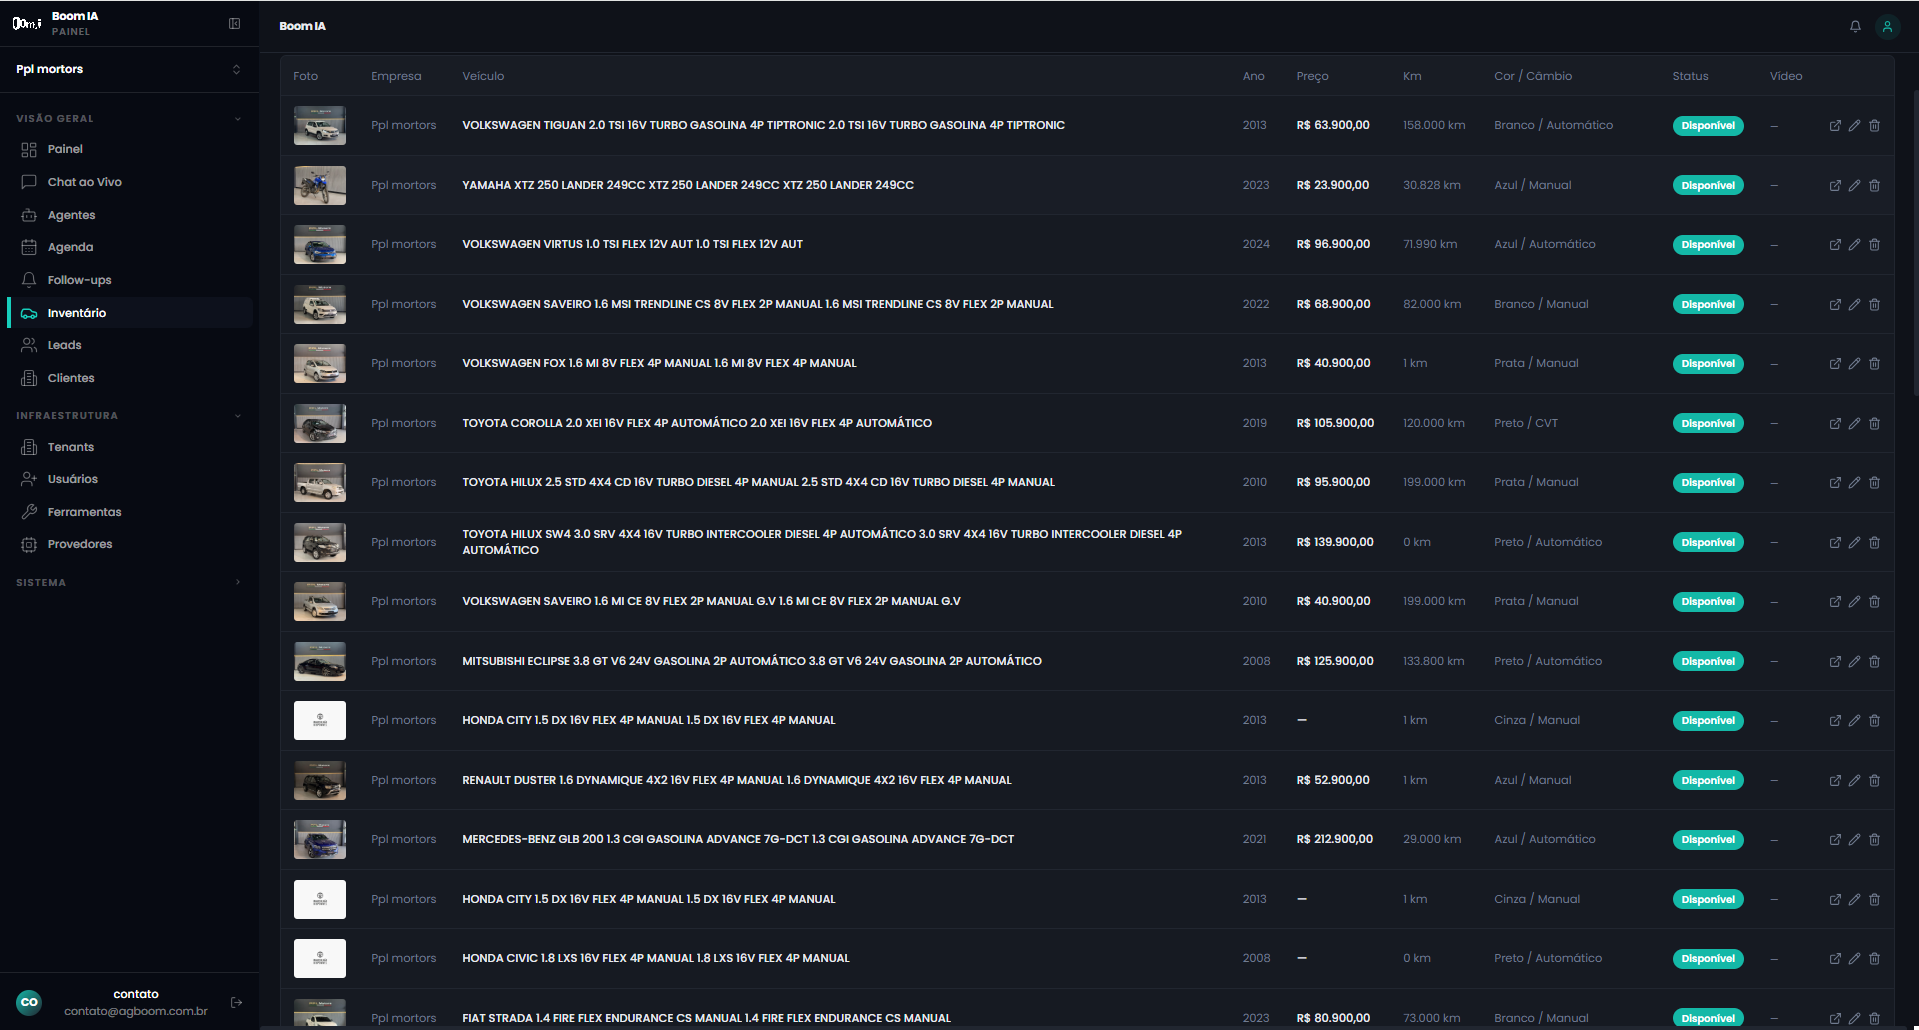Image resolution: width=1919 pixels, height=1030 pixels.
Task: Click the notifications bell icon
Action: [1855, 26]
